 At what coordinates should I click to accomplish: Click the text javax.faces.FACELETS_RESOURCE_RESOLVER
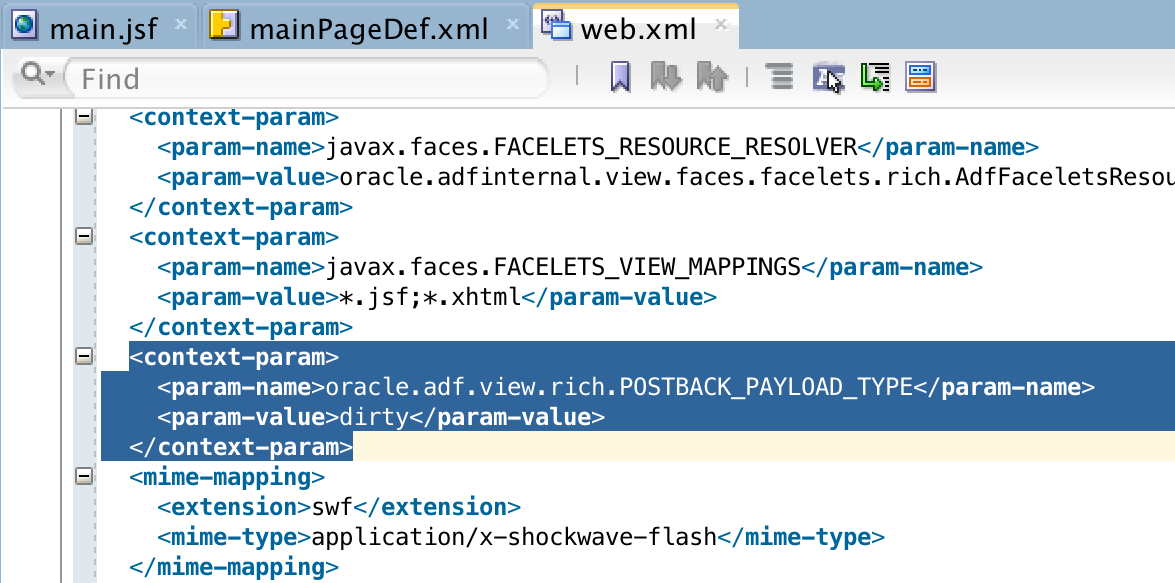pos(590,147)
